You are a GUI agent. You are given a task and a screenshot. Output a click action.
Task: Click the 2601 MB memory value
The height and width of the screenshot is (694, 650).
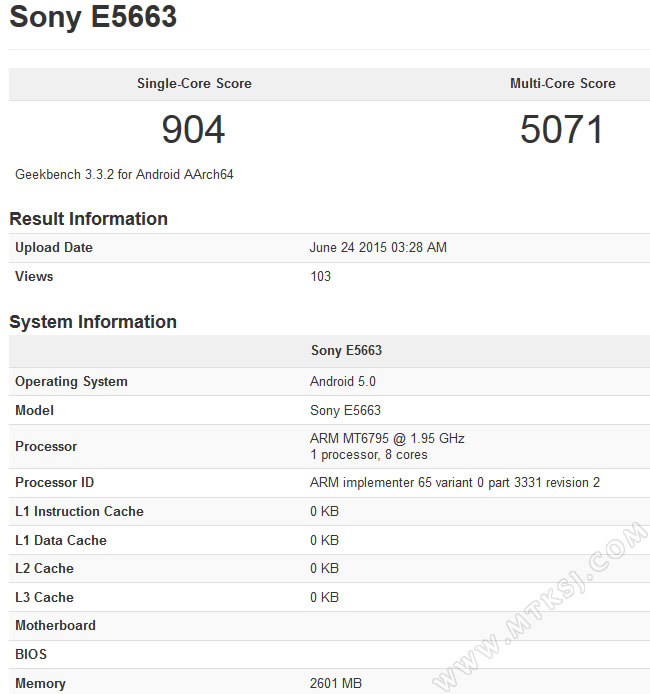pyautogui.click(x=335, y=684)
